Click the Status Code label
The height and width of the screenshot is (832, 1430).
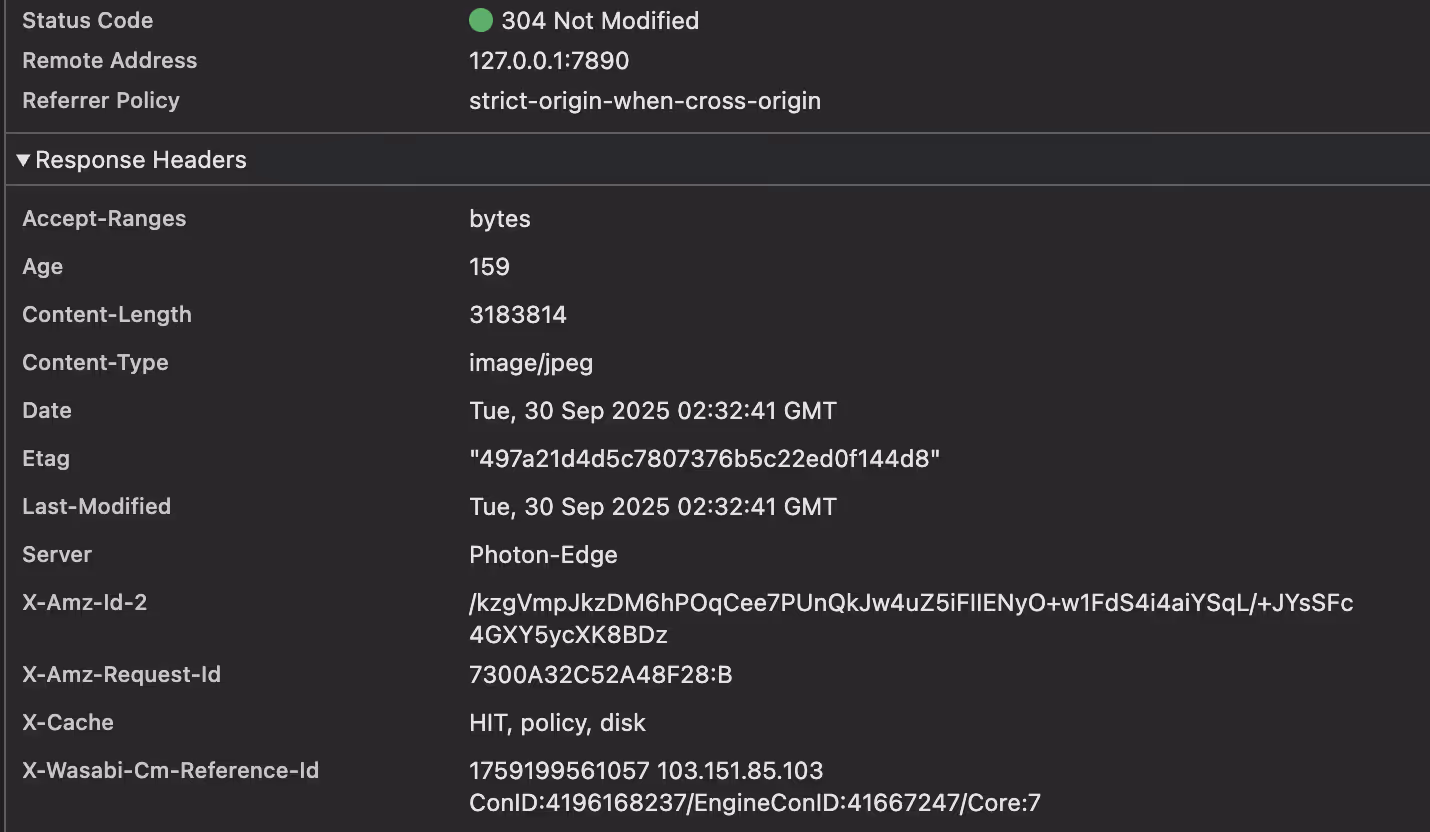87,20
